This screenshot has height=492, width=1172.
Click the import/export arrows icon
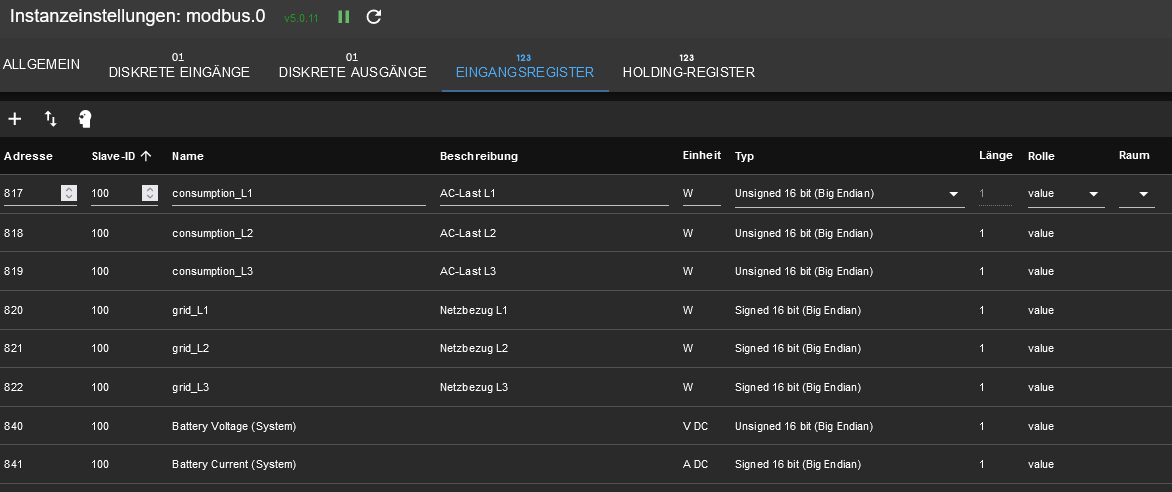[x=51, y=119]
